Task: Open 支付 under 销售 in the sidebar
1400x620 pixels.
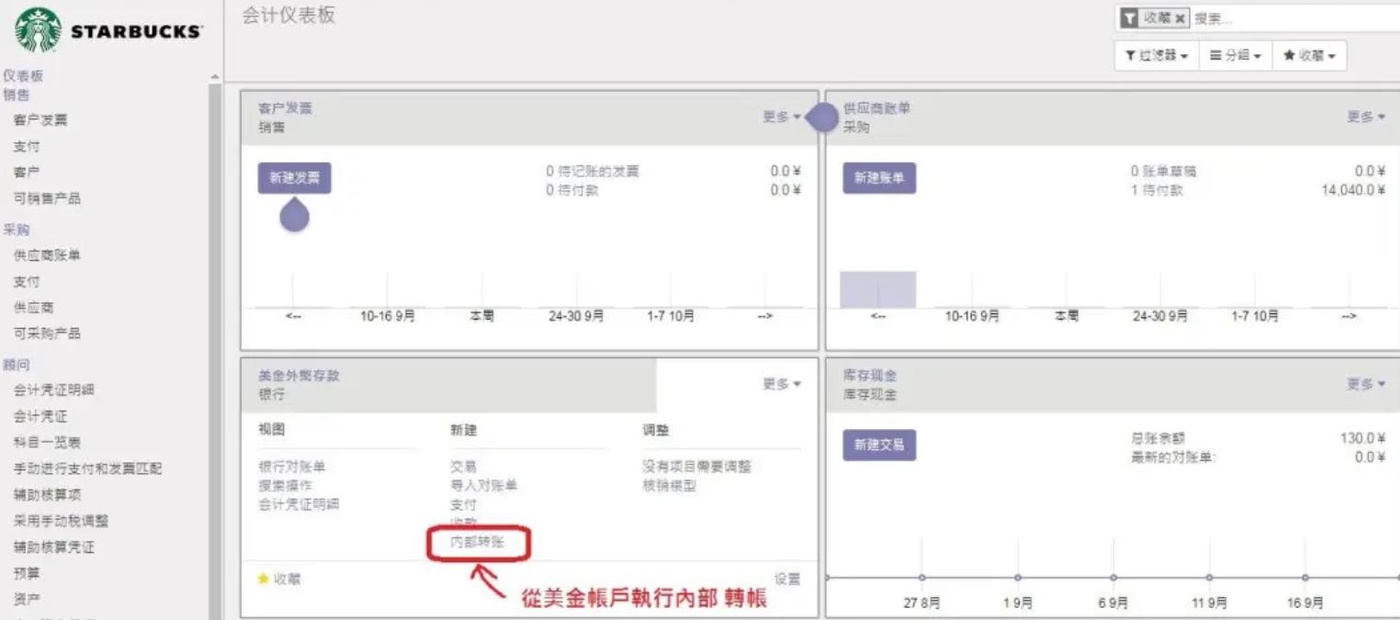Action: pos(27,146)
